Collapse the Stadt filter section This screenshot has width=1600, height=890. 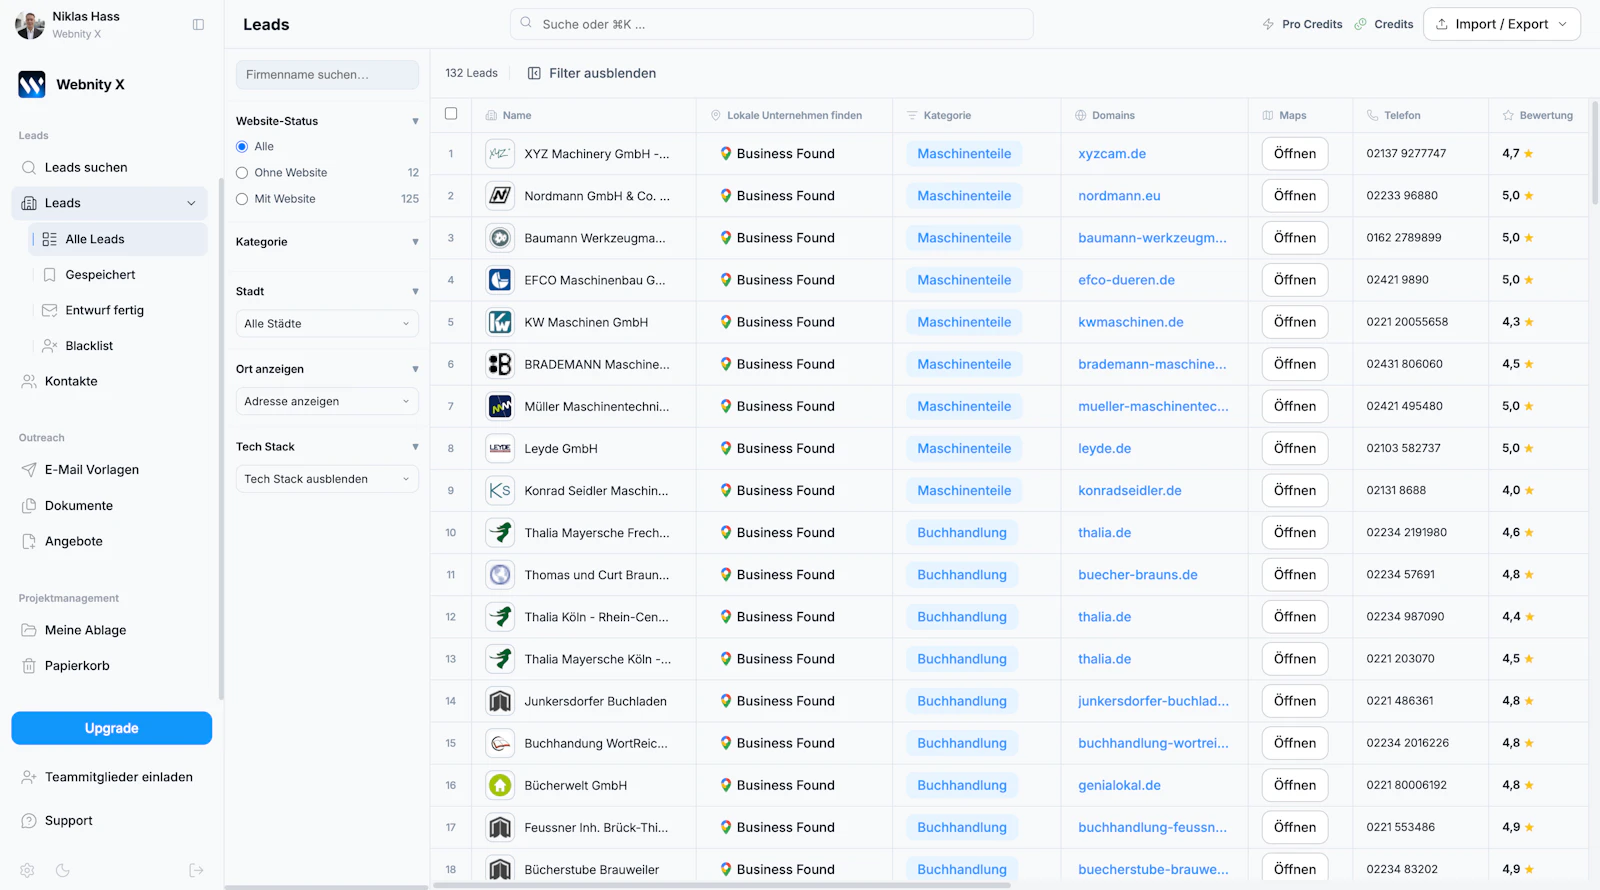tap(415, 292)
